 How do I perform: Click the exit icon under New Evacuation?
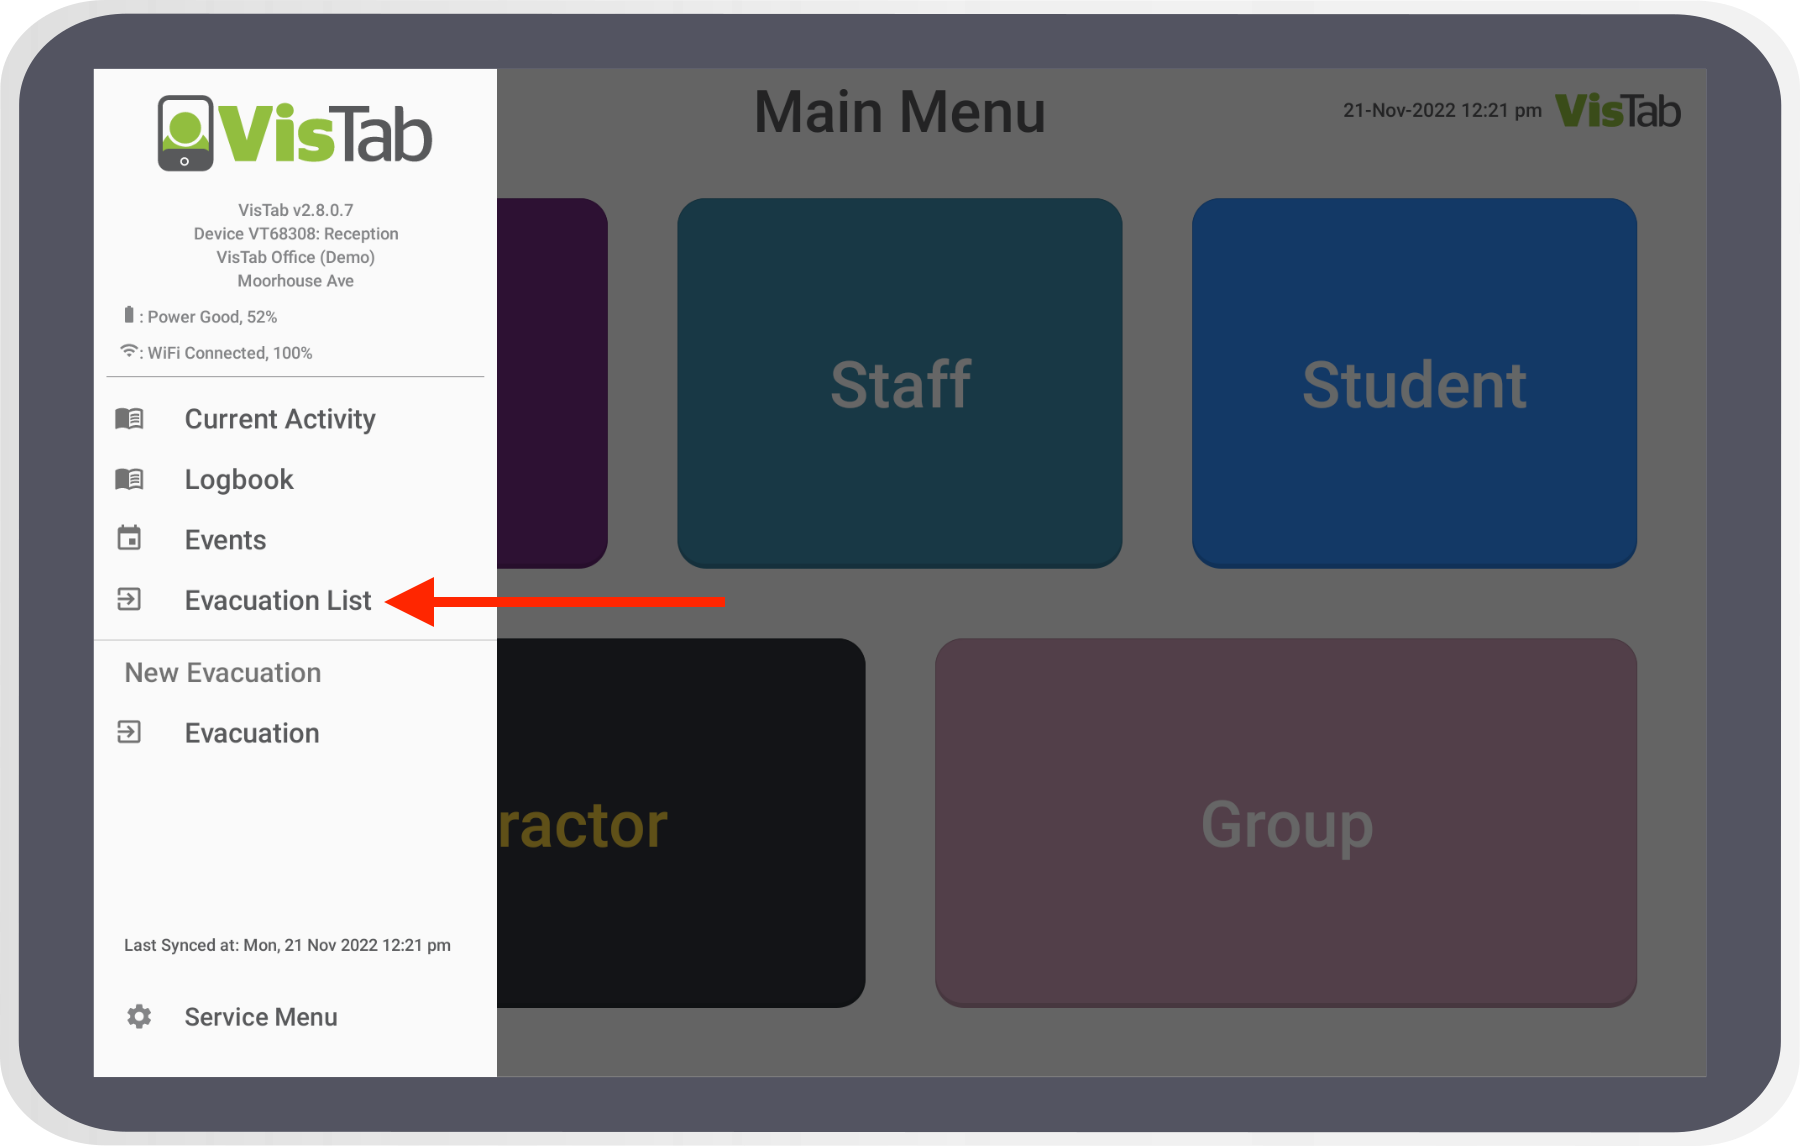point(129,733)
